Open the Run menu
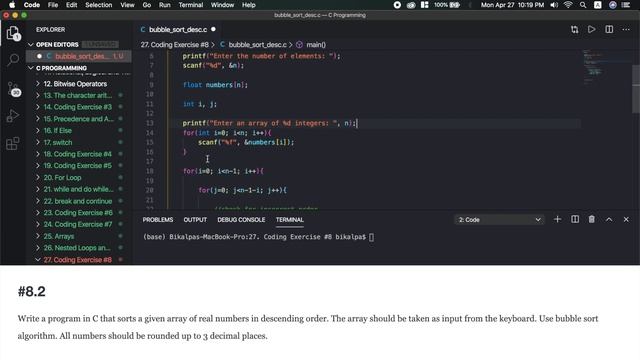This screenshot has width=640, height=360. pyautogui.click(x=164, y=5)
